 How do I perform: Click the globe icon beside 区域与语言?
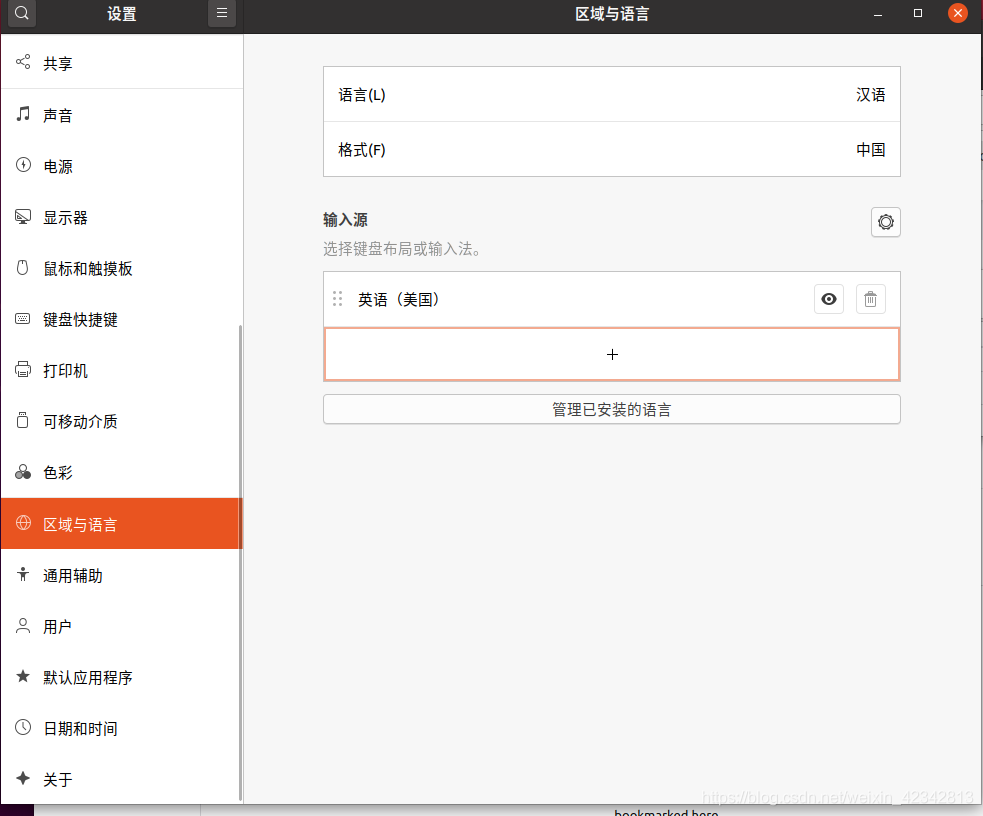coord(23,523)
